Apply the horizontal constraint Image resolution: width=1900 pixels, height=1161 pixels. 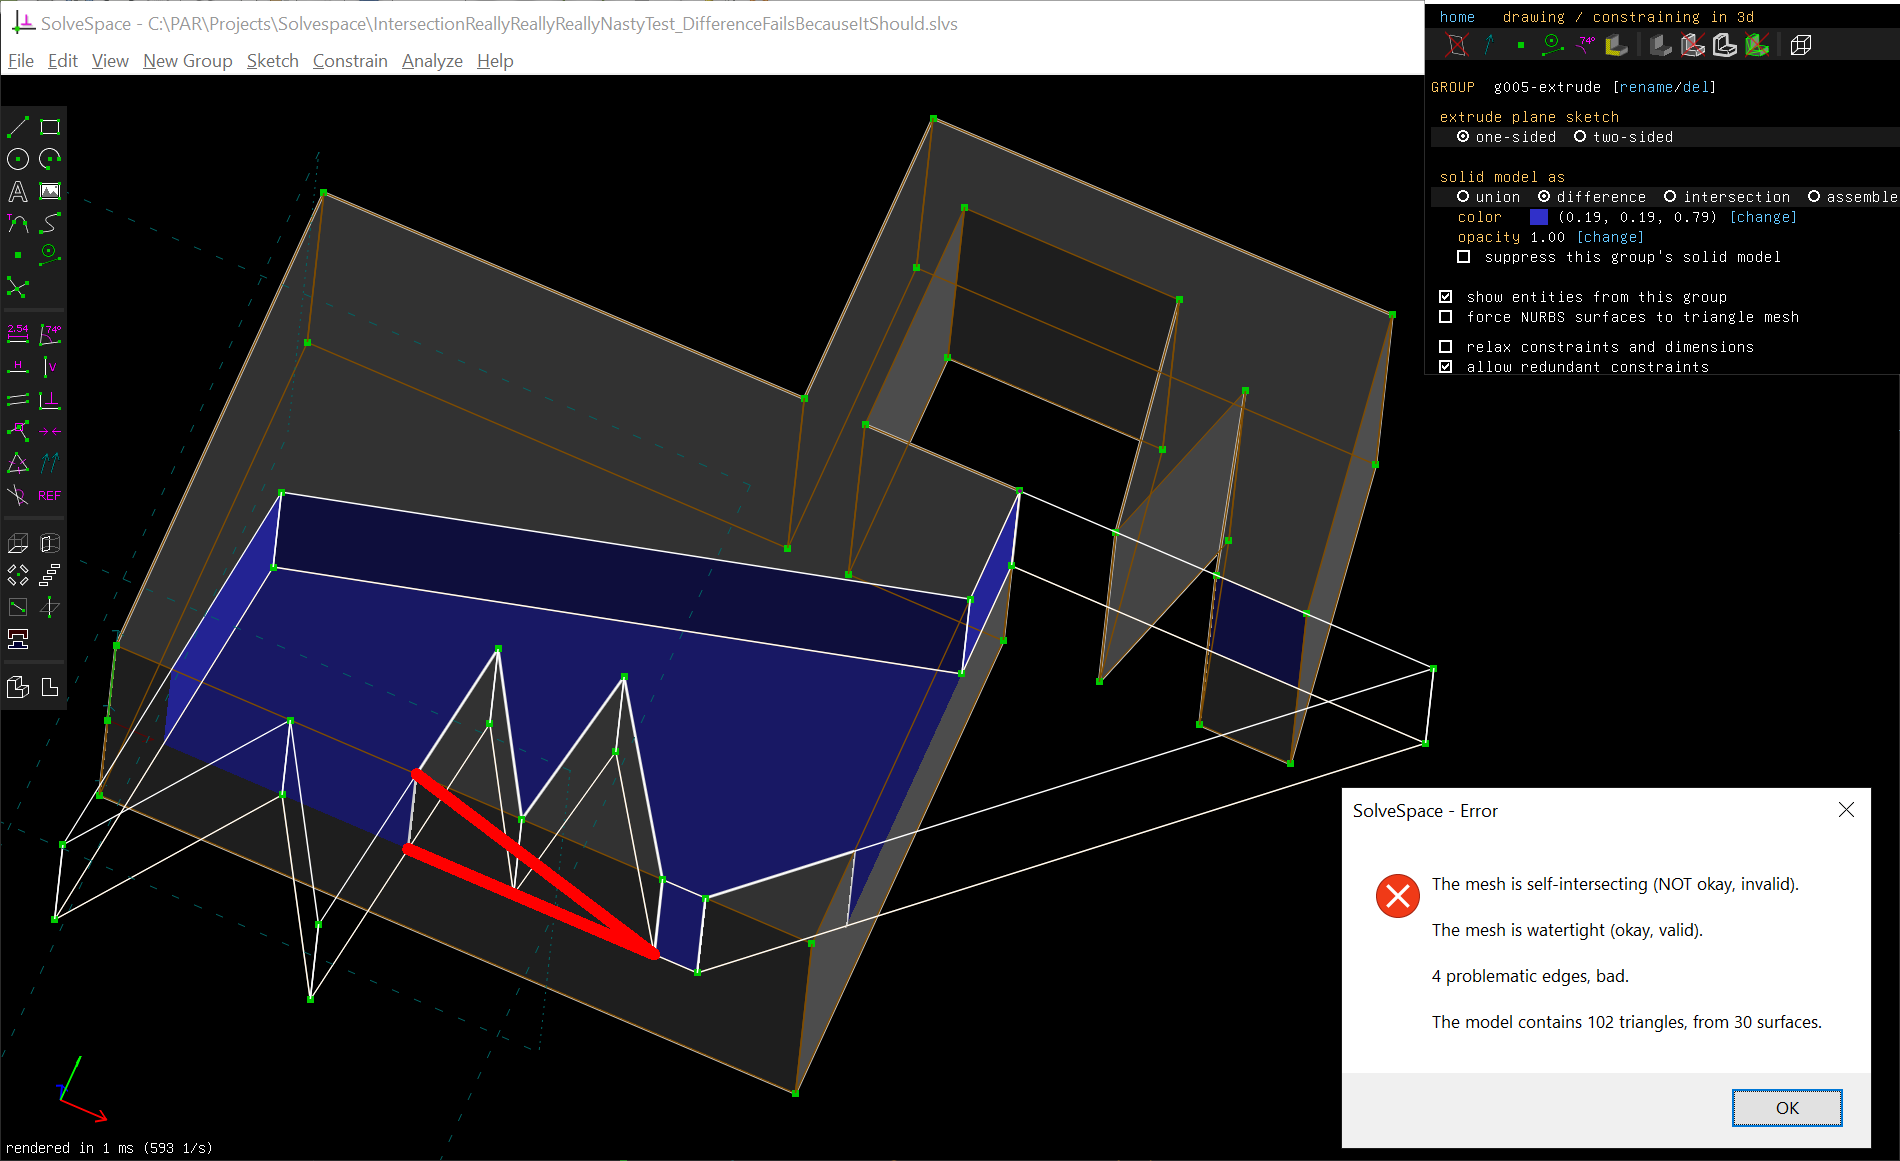[x=18, y=367]
